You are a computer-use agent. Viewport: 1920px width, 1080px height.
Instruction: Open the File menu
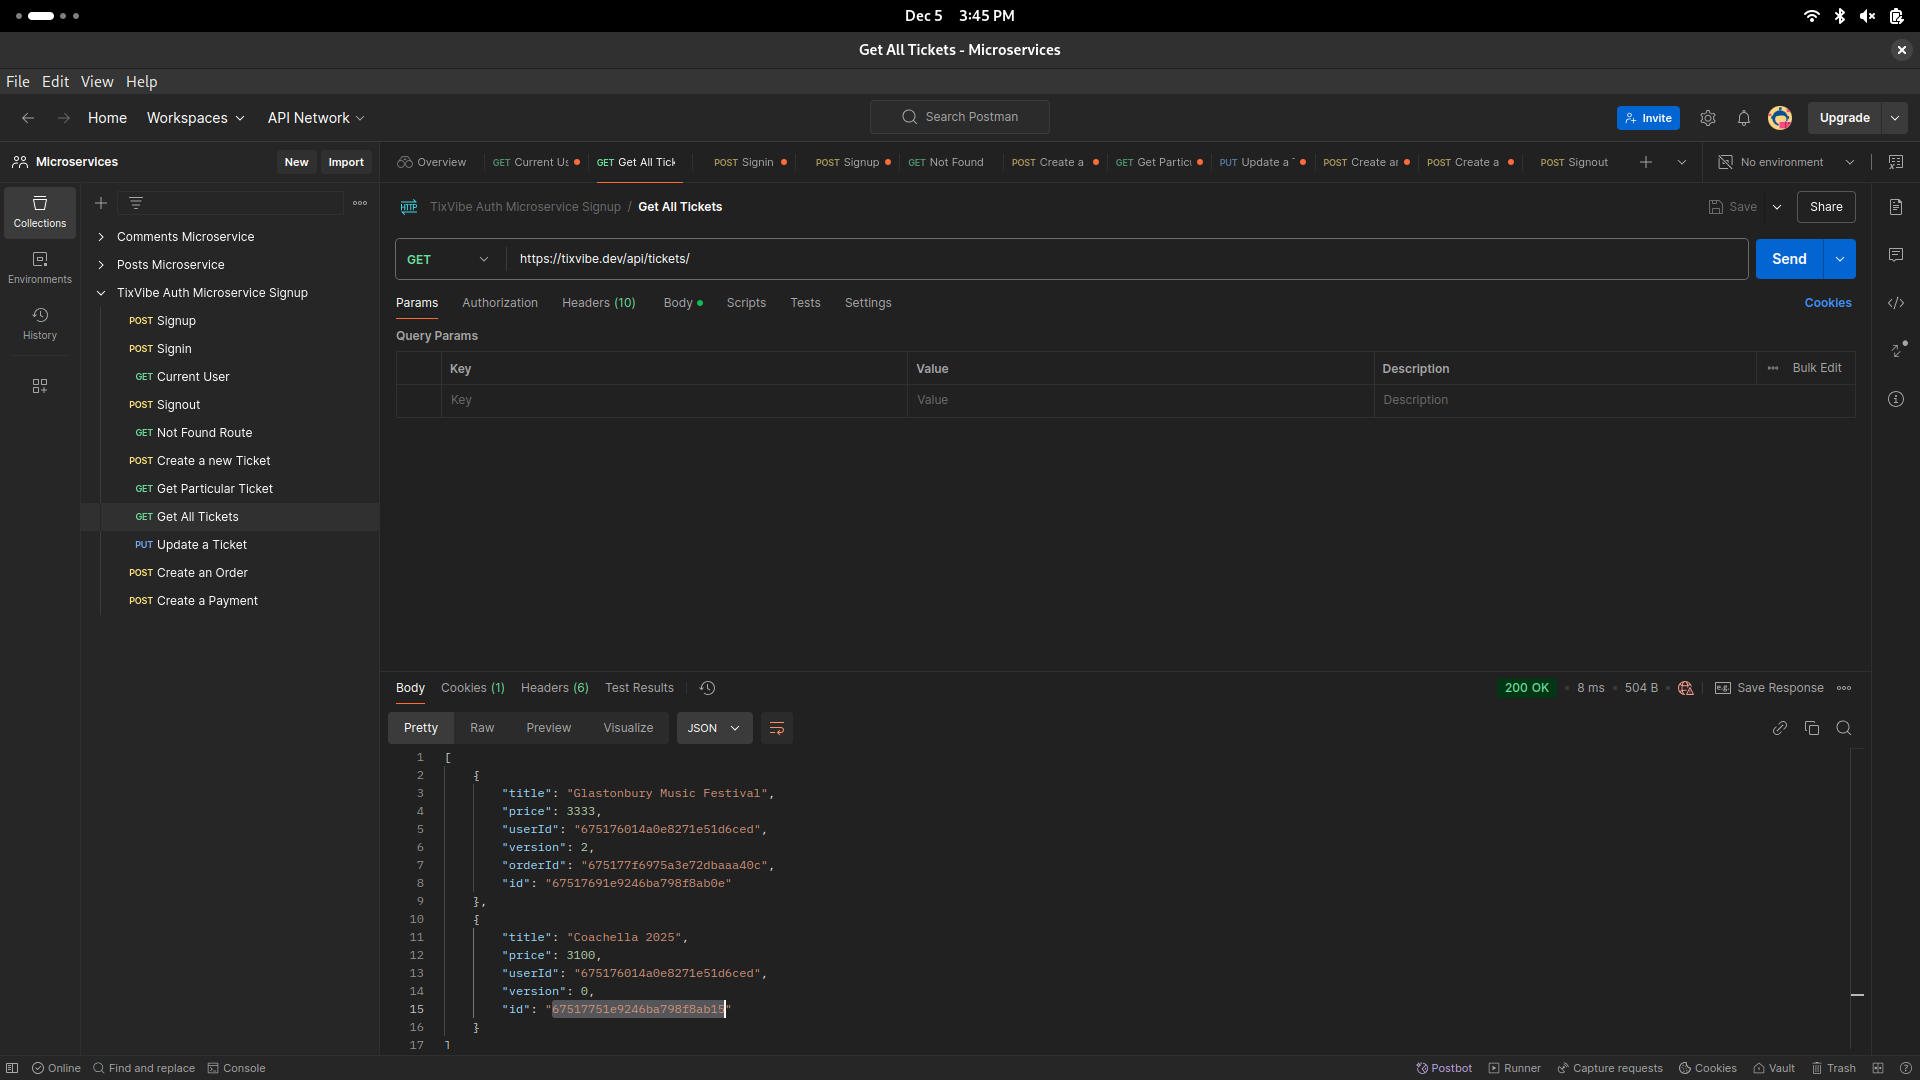tap(18, 82)
